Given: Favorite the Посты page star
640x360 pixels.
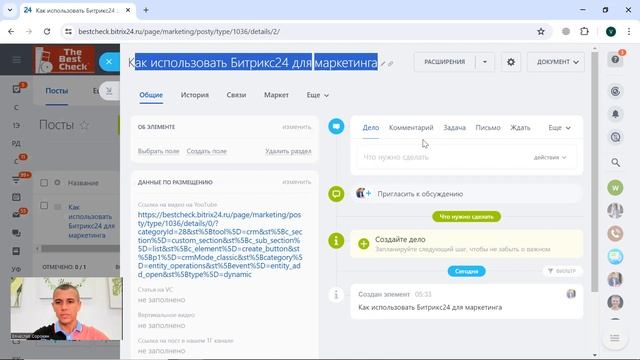Looking at the screenshot, I should click(x=84, y=125).
